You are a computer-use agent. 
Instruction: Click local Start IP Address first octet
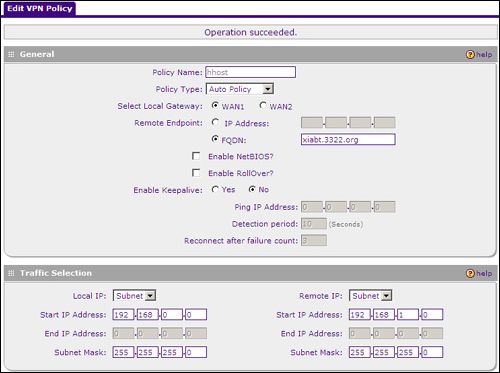coord(123,314)
